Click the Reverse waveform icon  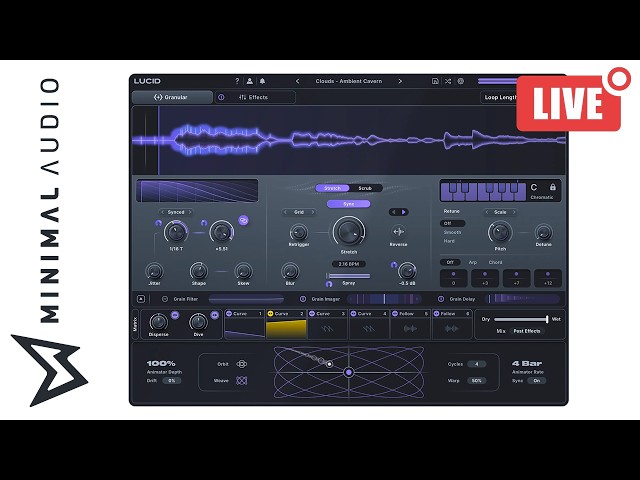[398, 232]
